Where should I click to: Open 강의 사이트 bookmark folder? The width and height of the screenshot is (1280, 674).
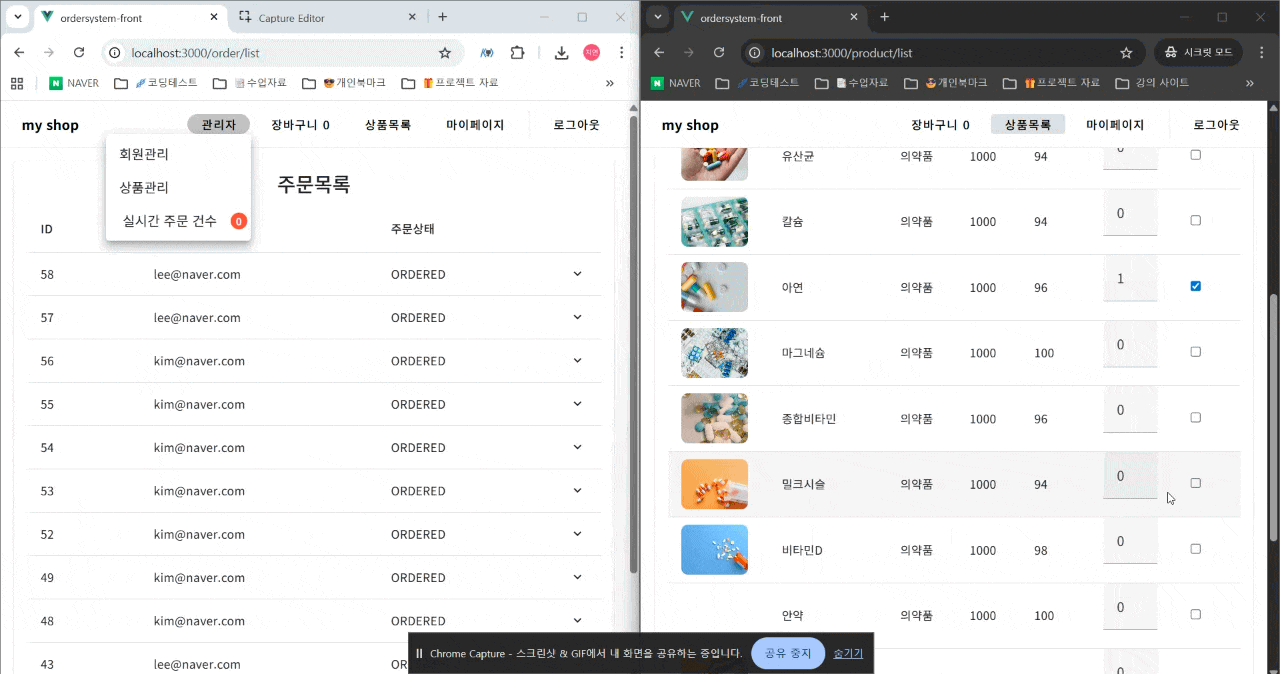tap(1152, 83)
